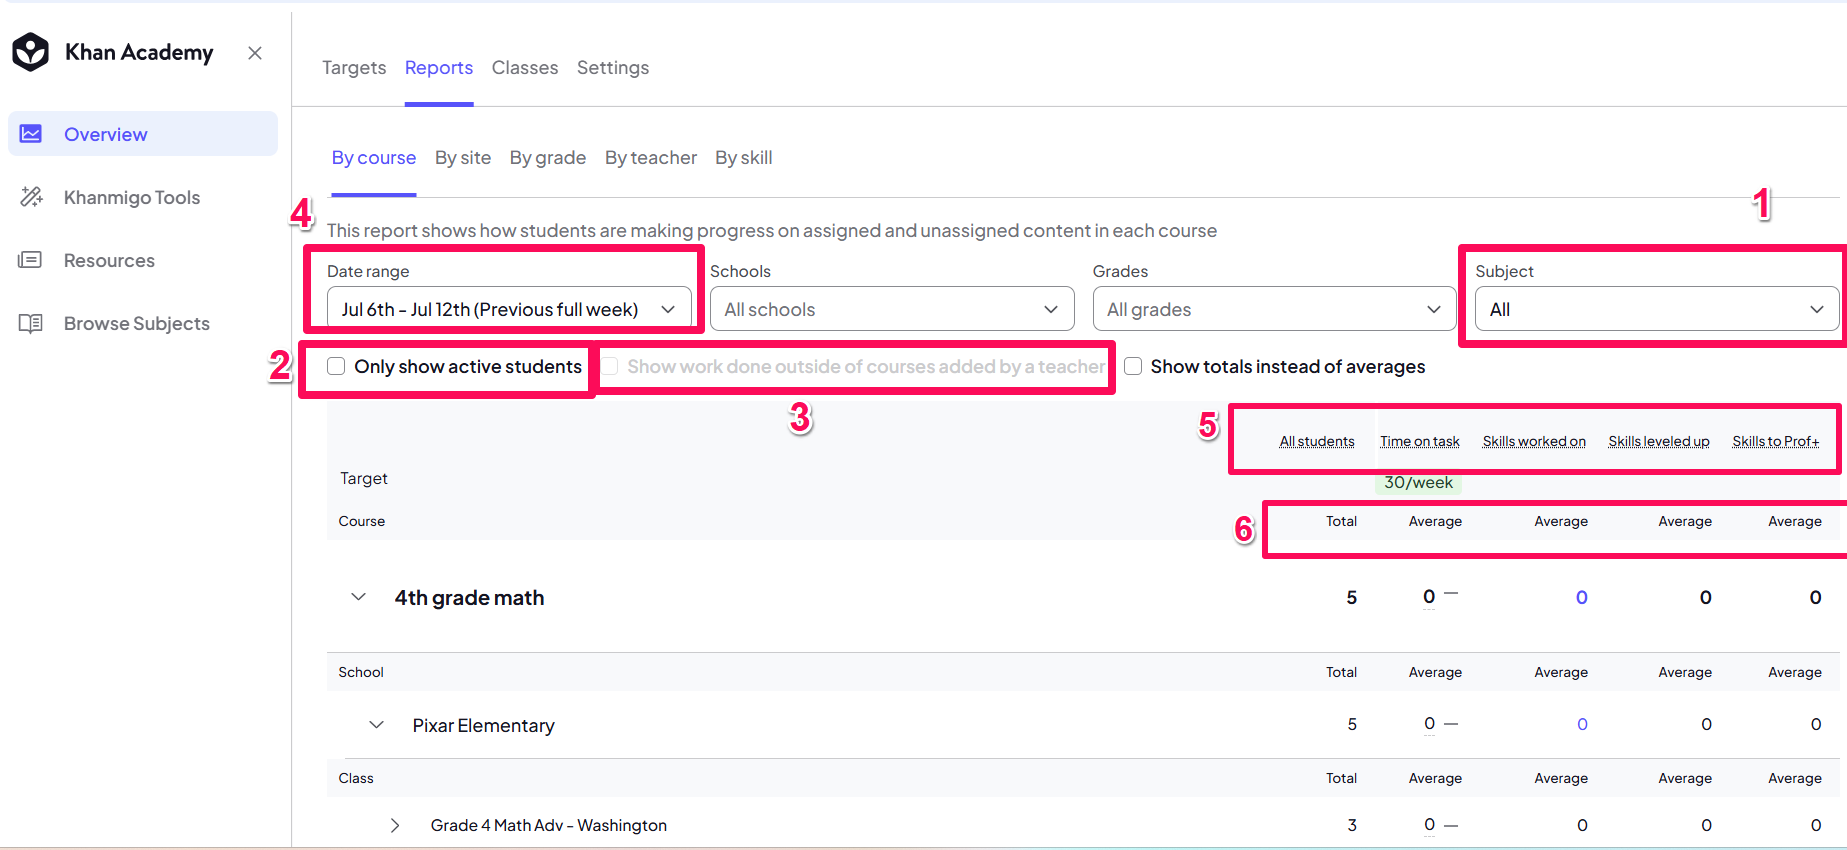Click the 4th grade math course name
Image resolution: width=1847 pixels, height=850 pixels.
click(469, 598)
